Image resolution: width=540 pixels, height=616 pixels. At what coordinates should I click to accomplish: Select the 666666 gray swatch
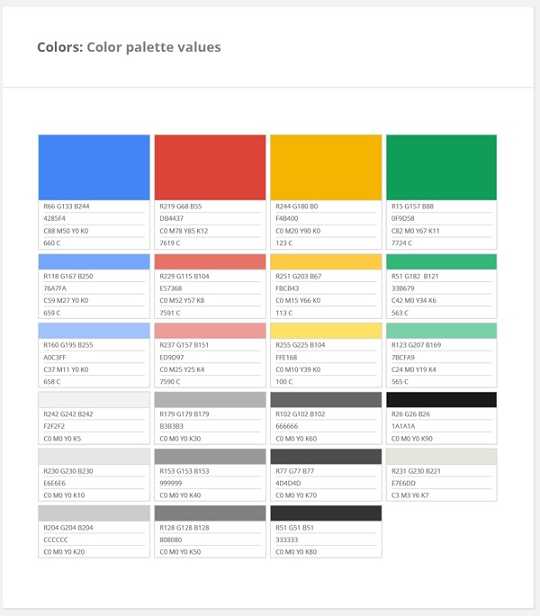click(x=326, y=400)
